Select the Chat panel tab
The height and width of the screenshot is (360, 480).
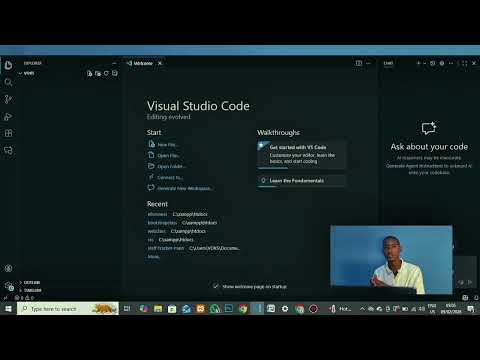388,63
